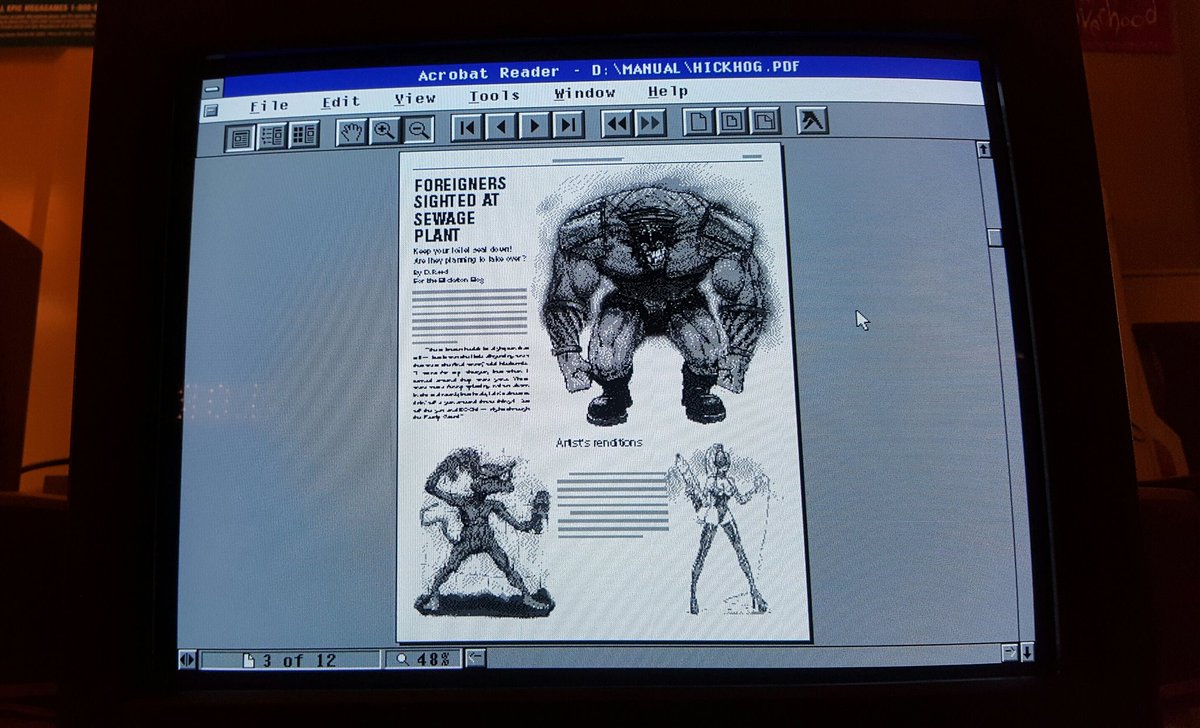Screen dimensions: 1200x728
Task: Show Thumbnails and Page view
Action: click(303, 135)
